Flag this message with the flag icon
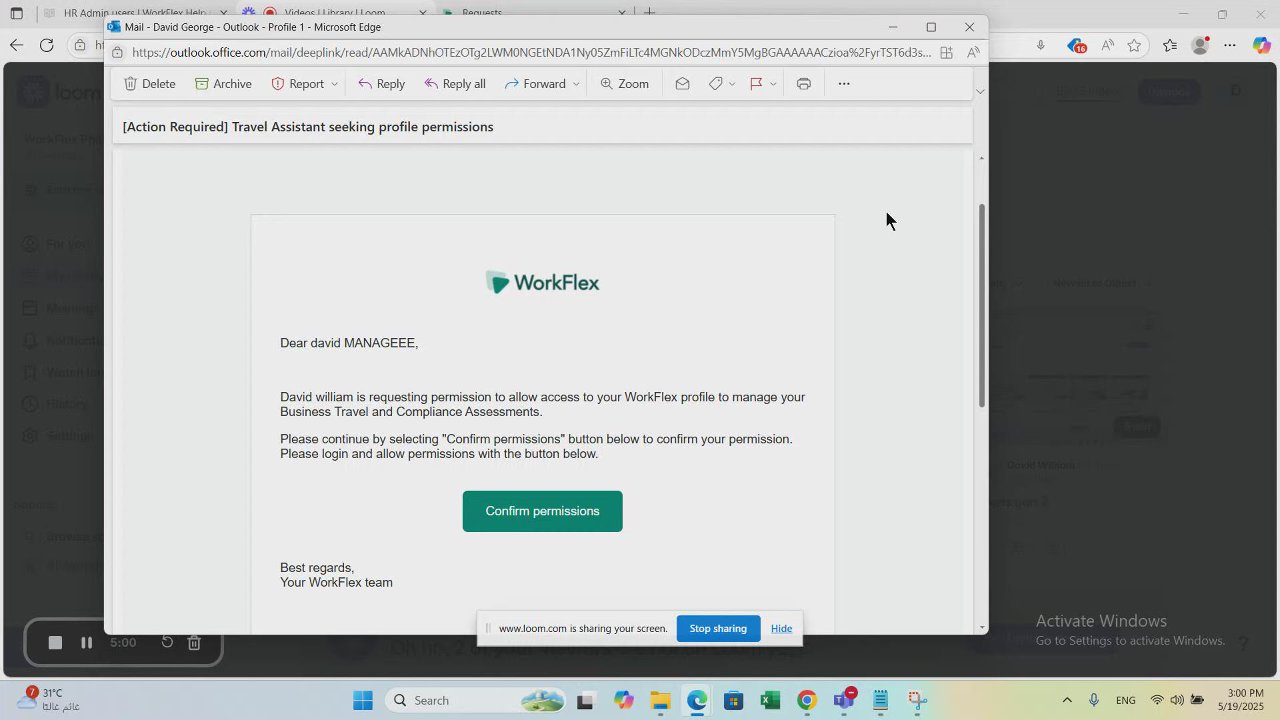This screenshot has height=720, width=1280. pyautogui.click(x=756, y=84)
